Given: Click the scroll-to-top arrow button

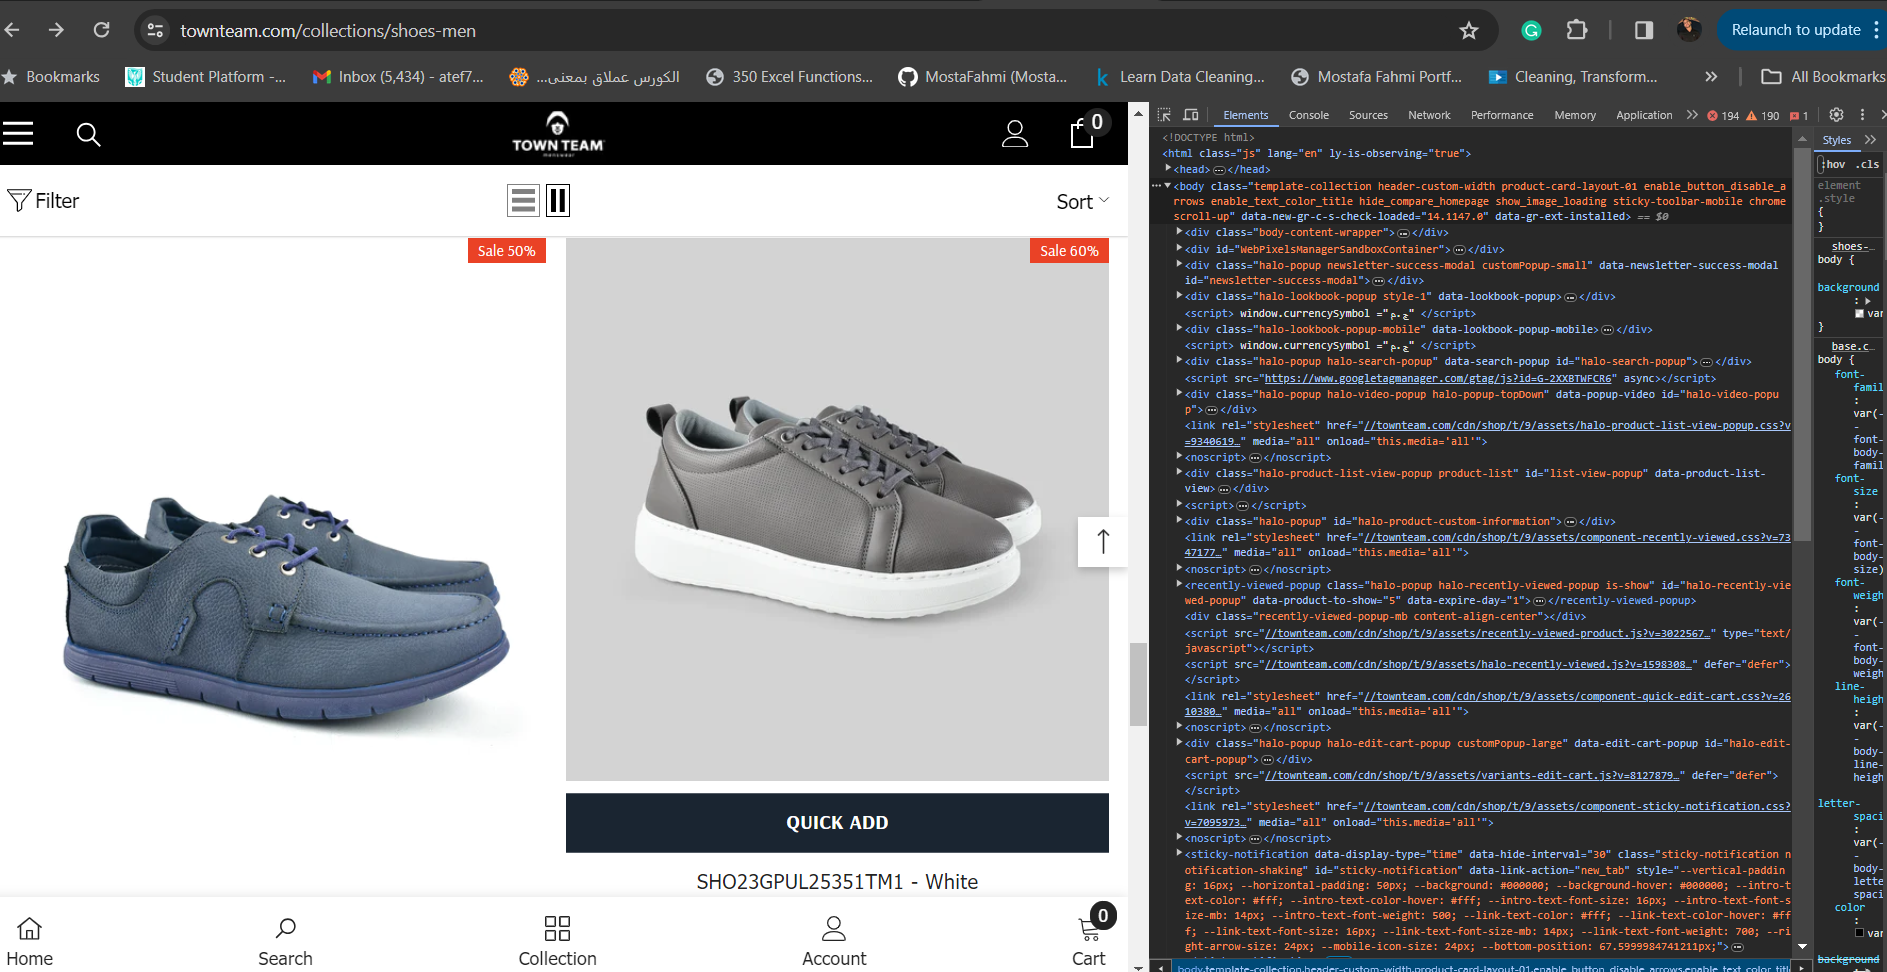Looking at the screenshot, I should 1103,542.
